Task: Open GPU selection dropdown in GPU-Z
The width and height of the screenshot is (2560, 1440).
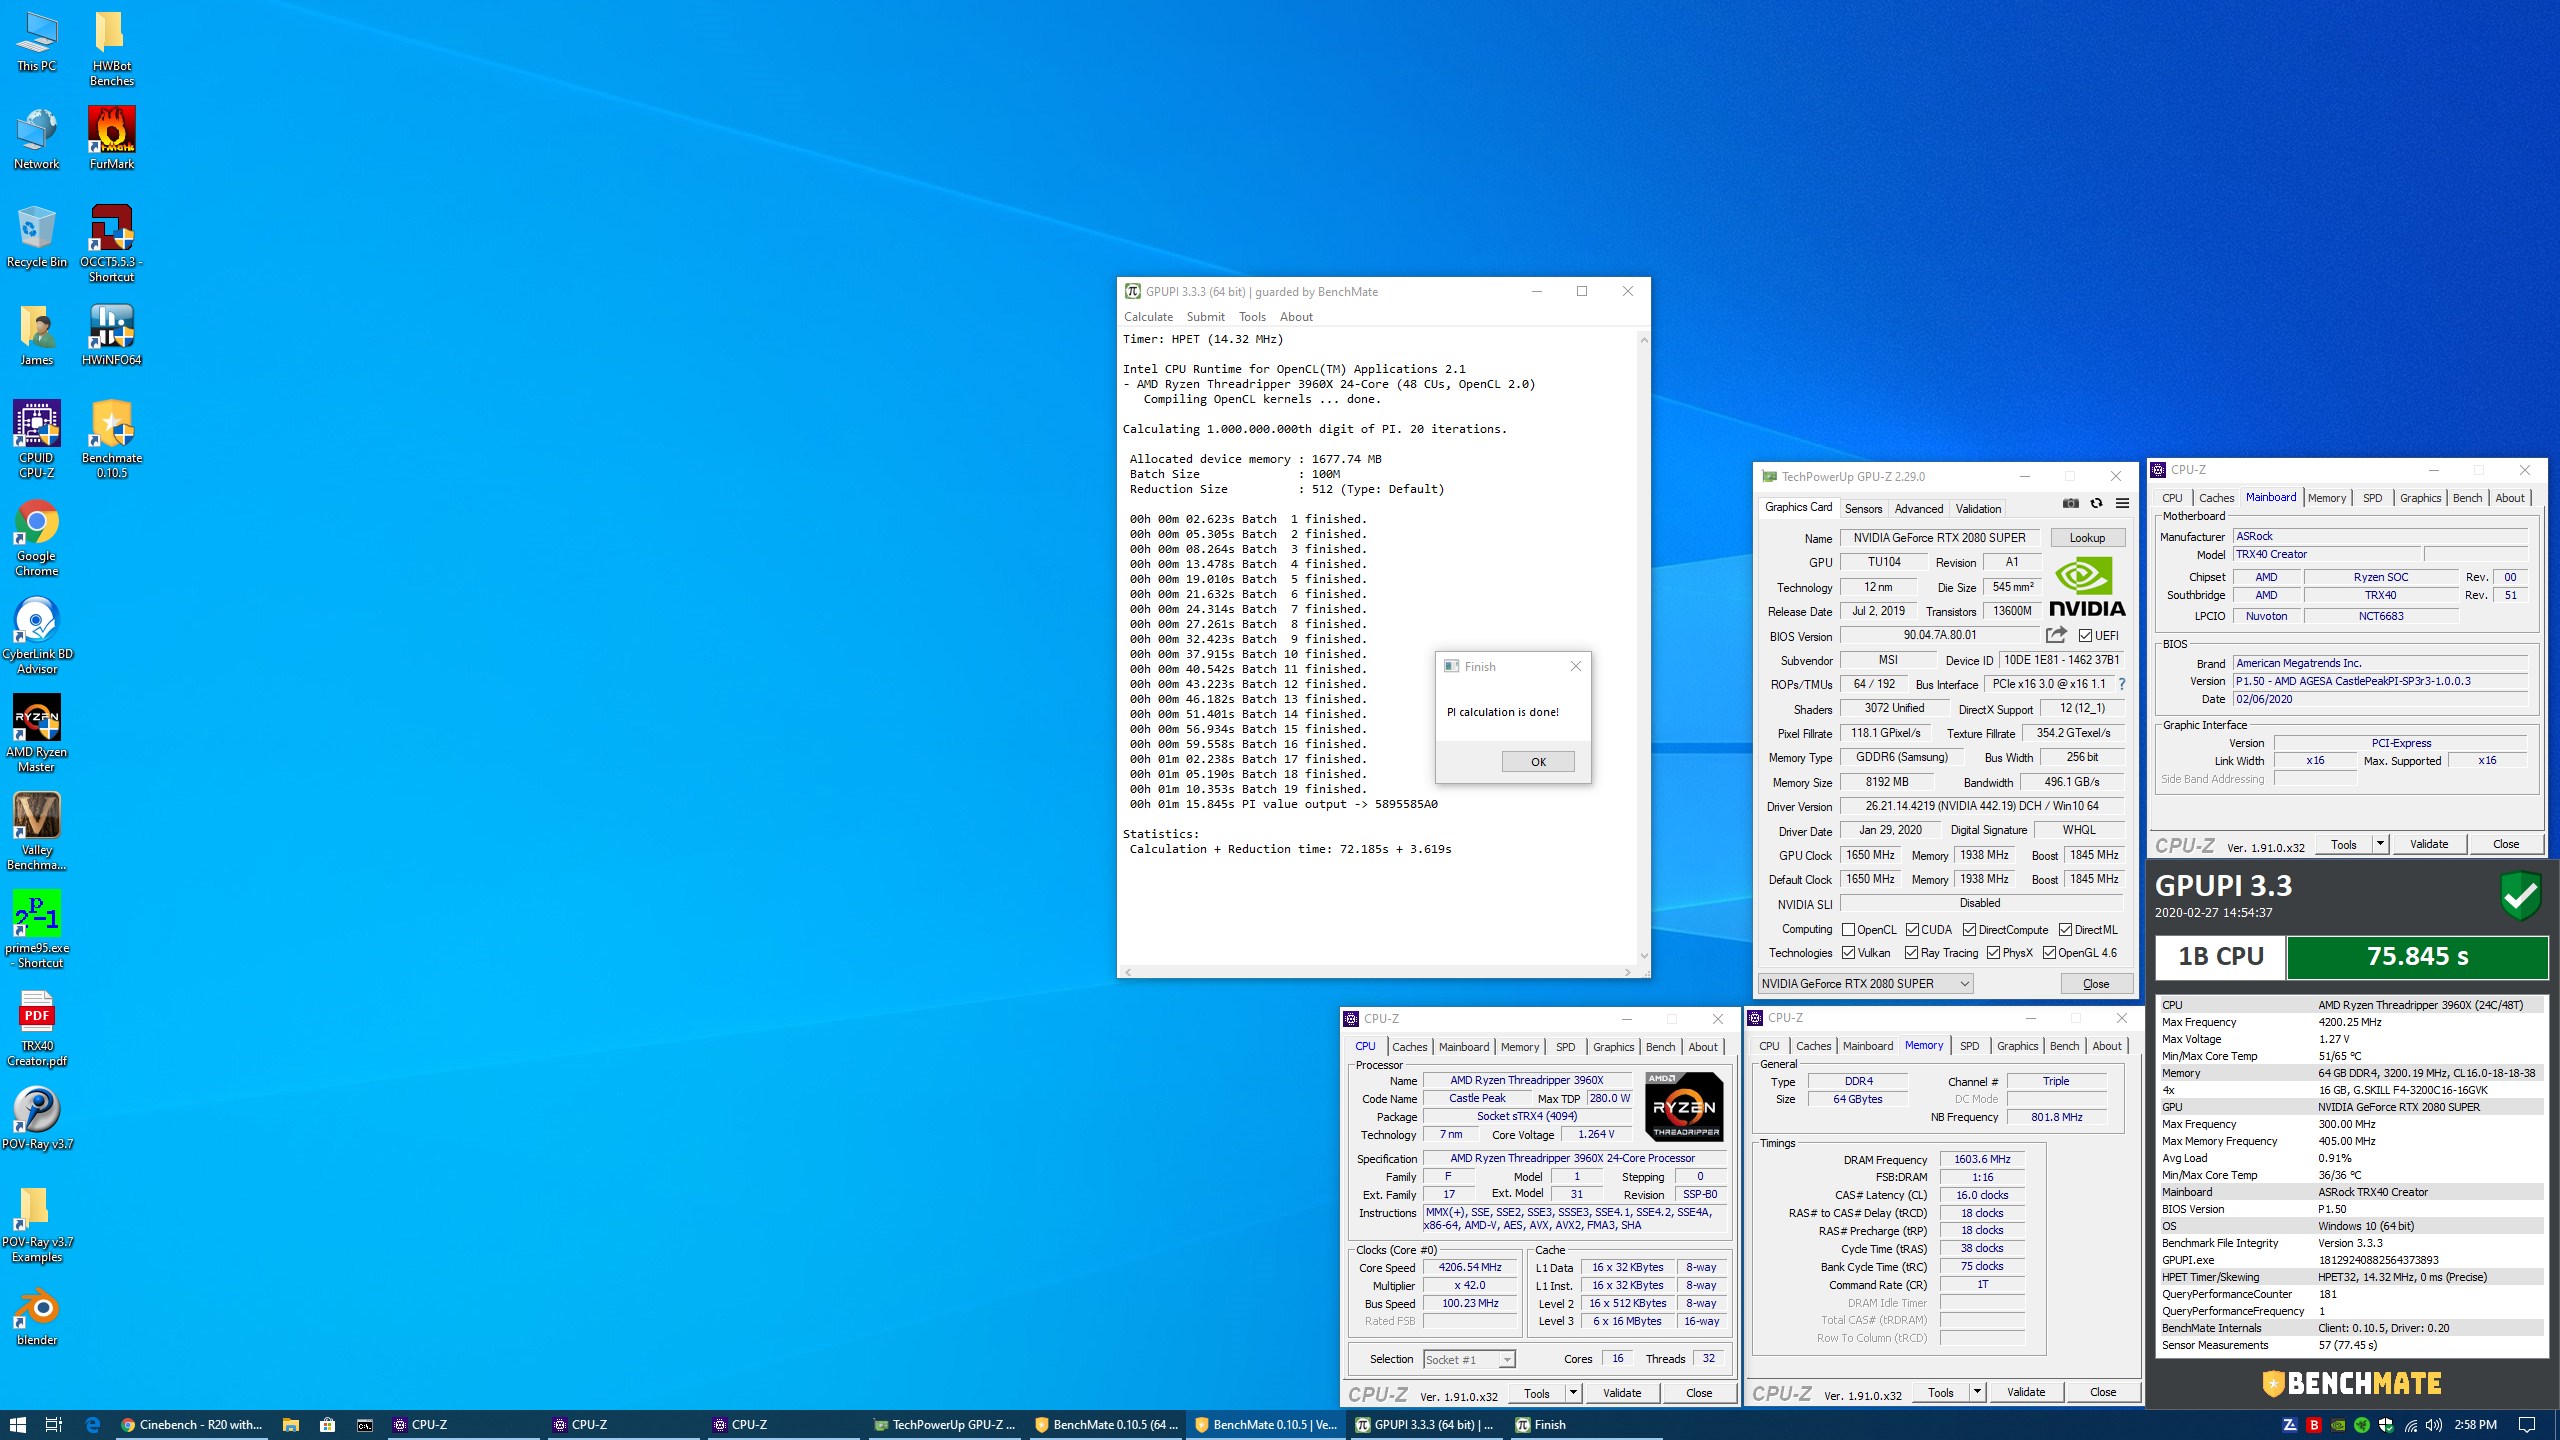Action: 1865,984
